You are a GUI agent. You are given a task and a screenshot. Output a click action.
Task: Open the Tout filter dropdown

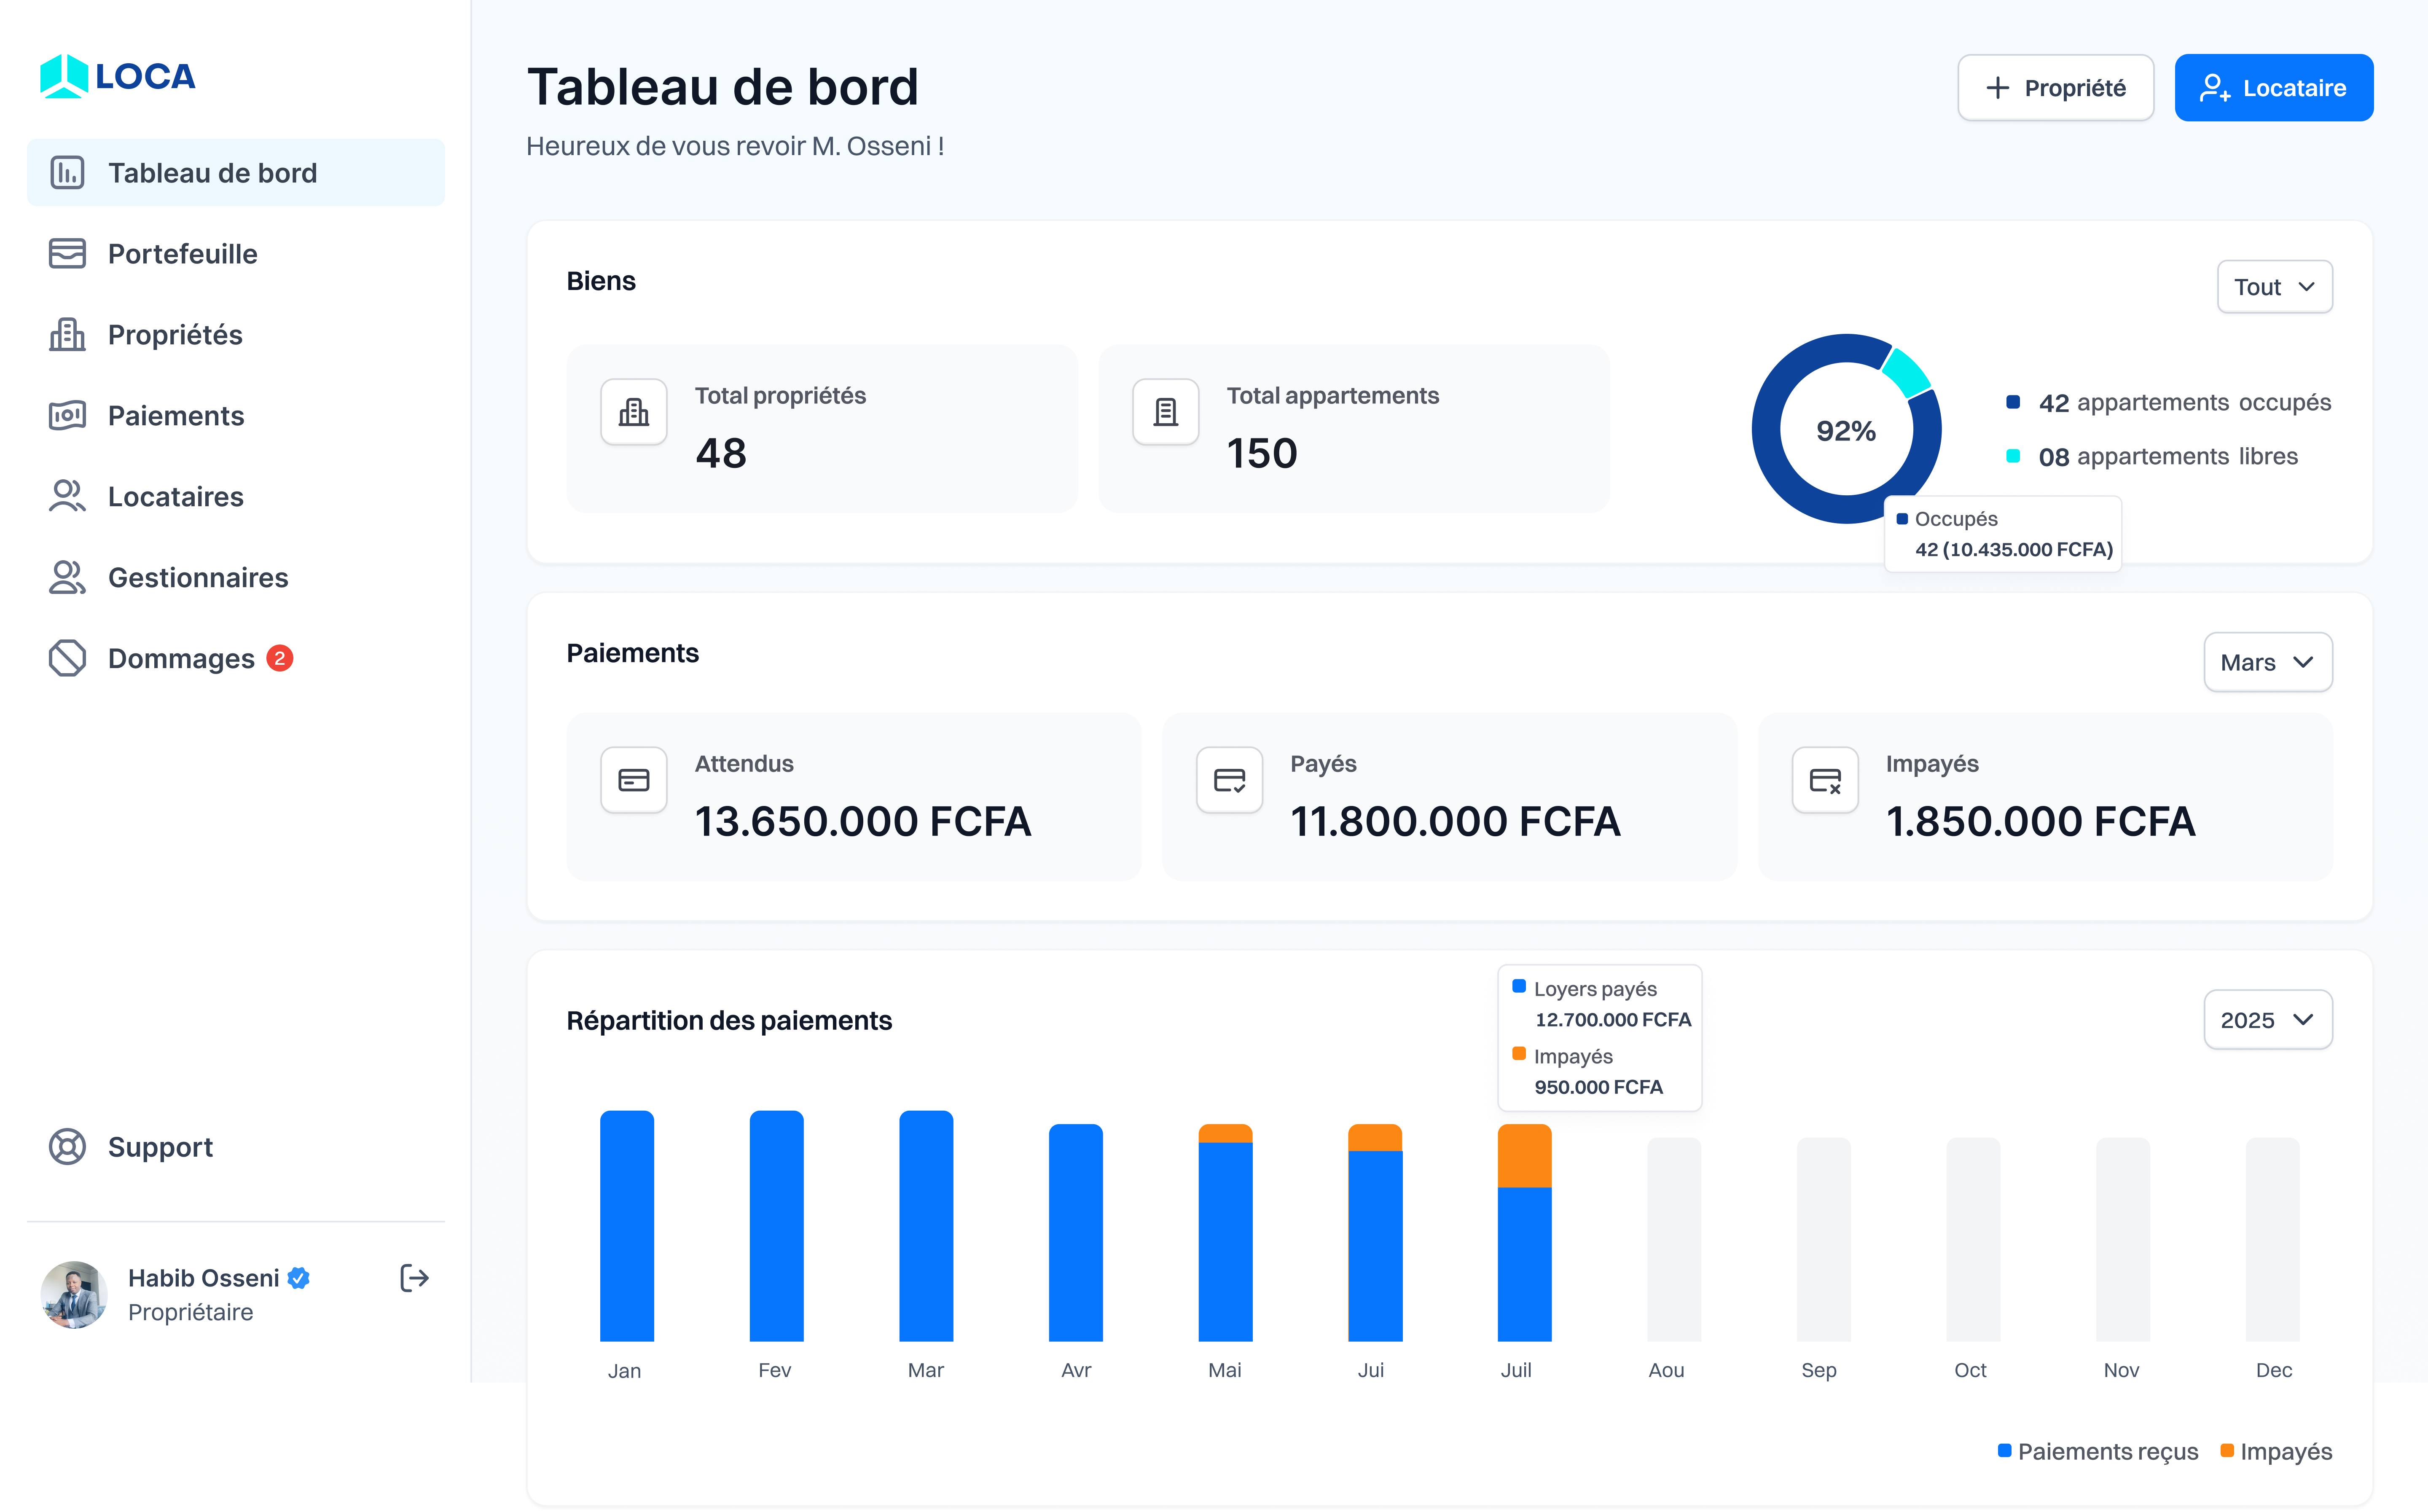(2274, 287)
